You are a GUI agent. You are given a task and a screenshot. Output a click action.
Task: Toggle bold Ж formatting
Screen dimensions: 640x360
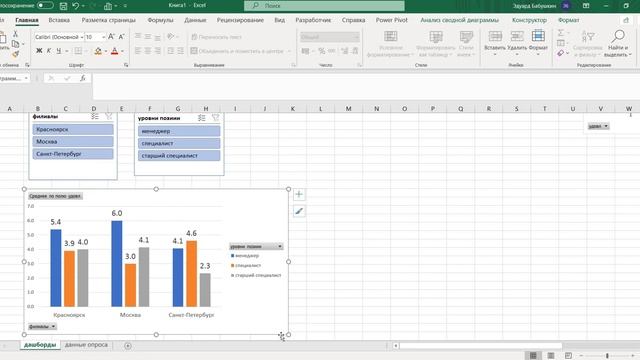coord(39,51)
